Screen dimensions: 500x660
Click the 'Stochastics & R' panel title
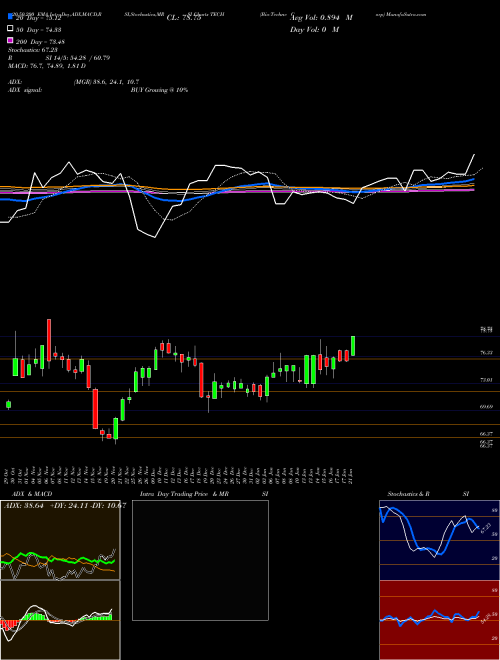[x=408, y=494]
